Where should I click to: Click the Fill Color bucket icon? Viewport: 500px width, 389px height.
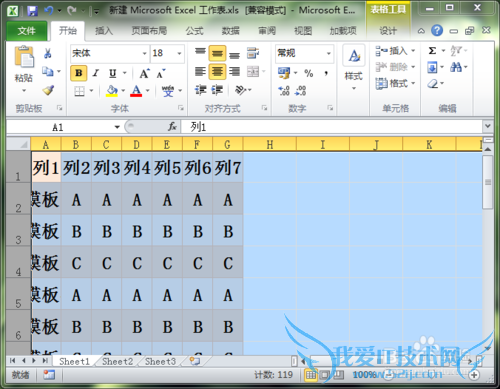[x=112, y=90]
